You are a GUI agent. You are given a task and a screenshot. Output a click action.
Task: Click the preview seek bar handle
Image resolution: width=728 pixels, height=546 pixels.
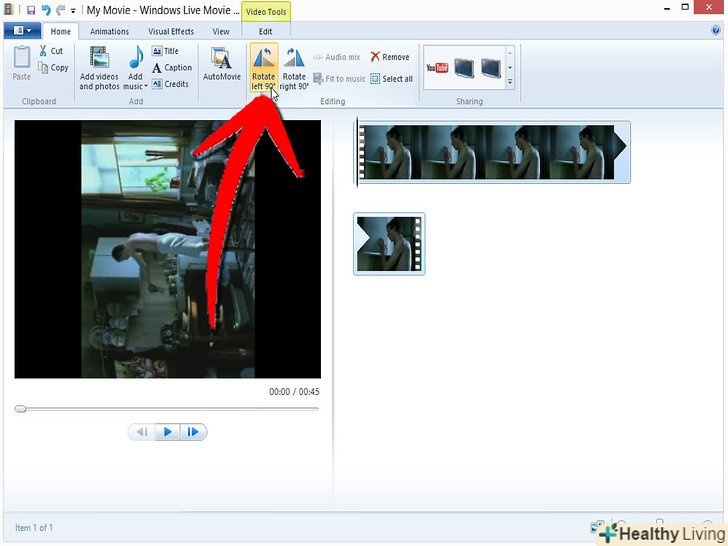(20, 409)
